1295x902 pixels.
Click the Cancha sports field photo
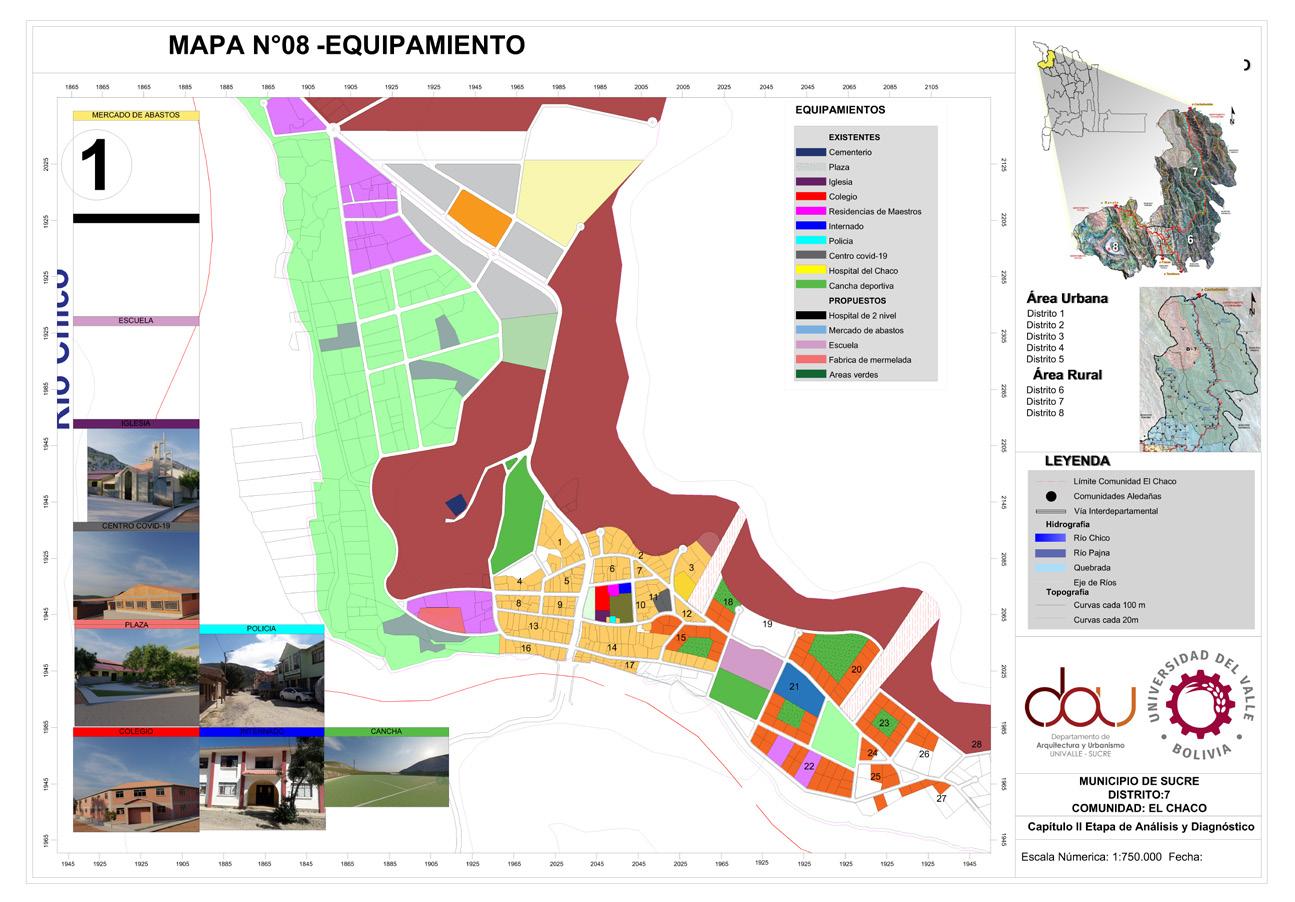point(386,772)
